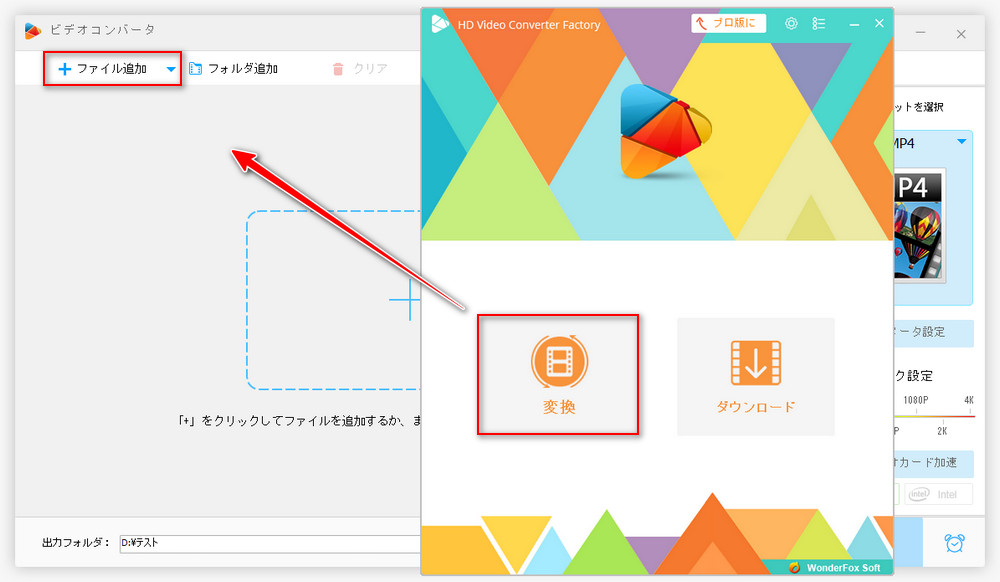Edit the 出力フォルダ path field
Viewport: 1000px width, 582px height.
click(270, 543)
